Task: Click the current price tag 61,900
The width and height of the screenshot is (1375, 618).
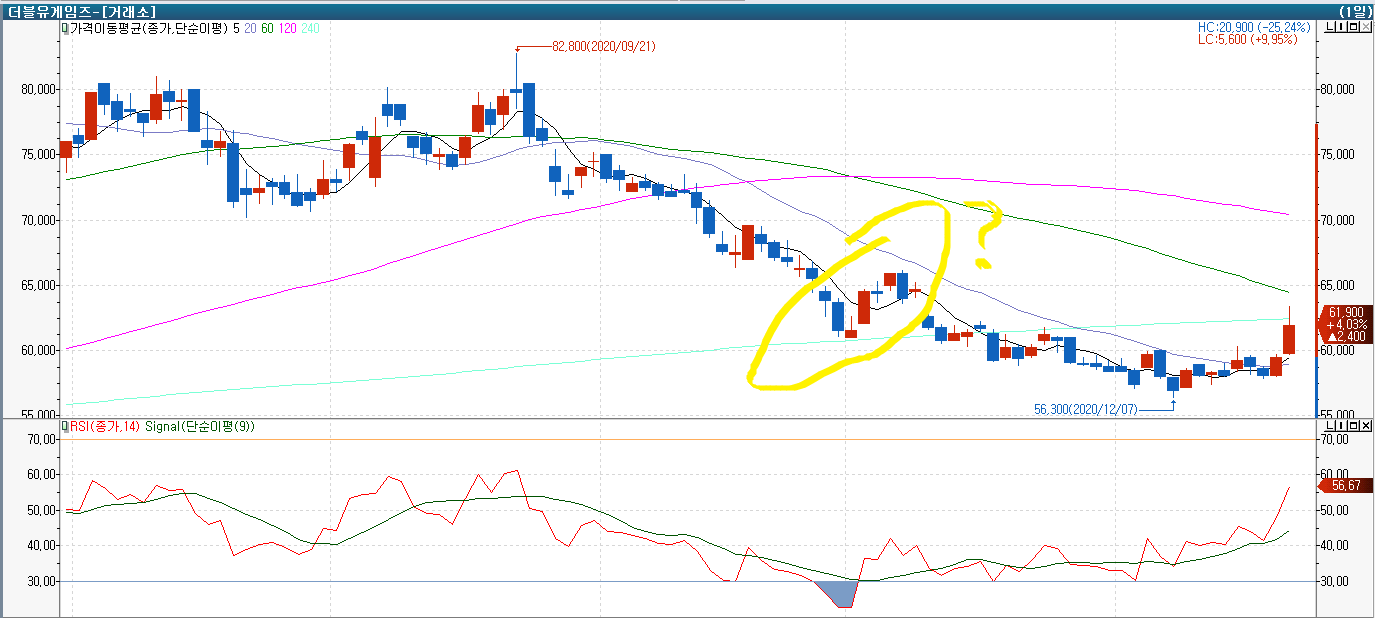Action: point(1344,311)
